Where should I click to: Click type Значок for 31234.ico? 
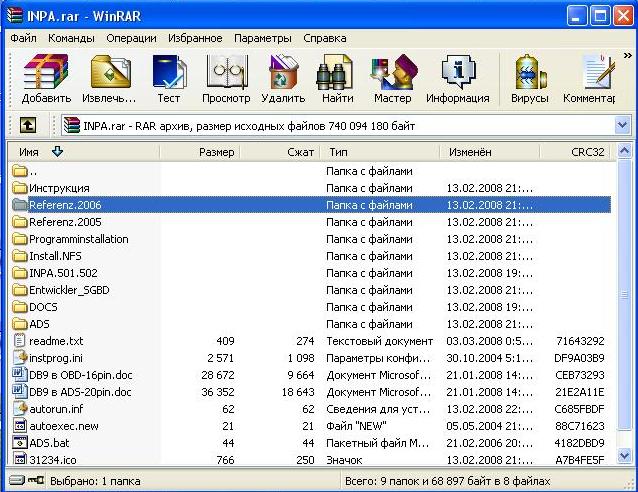[344, 460]
